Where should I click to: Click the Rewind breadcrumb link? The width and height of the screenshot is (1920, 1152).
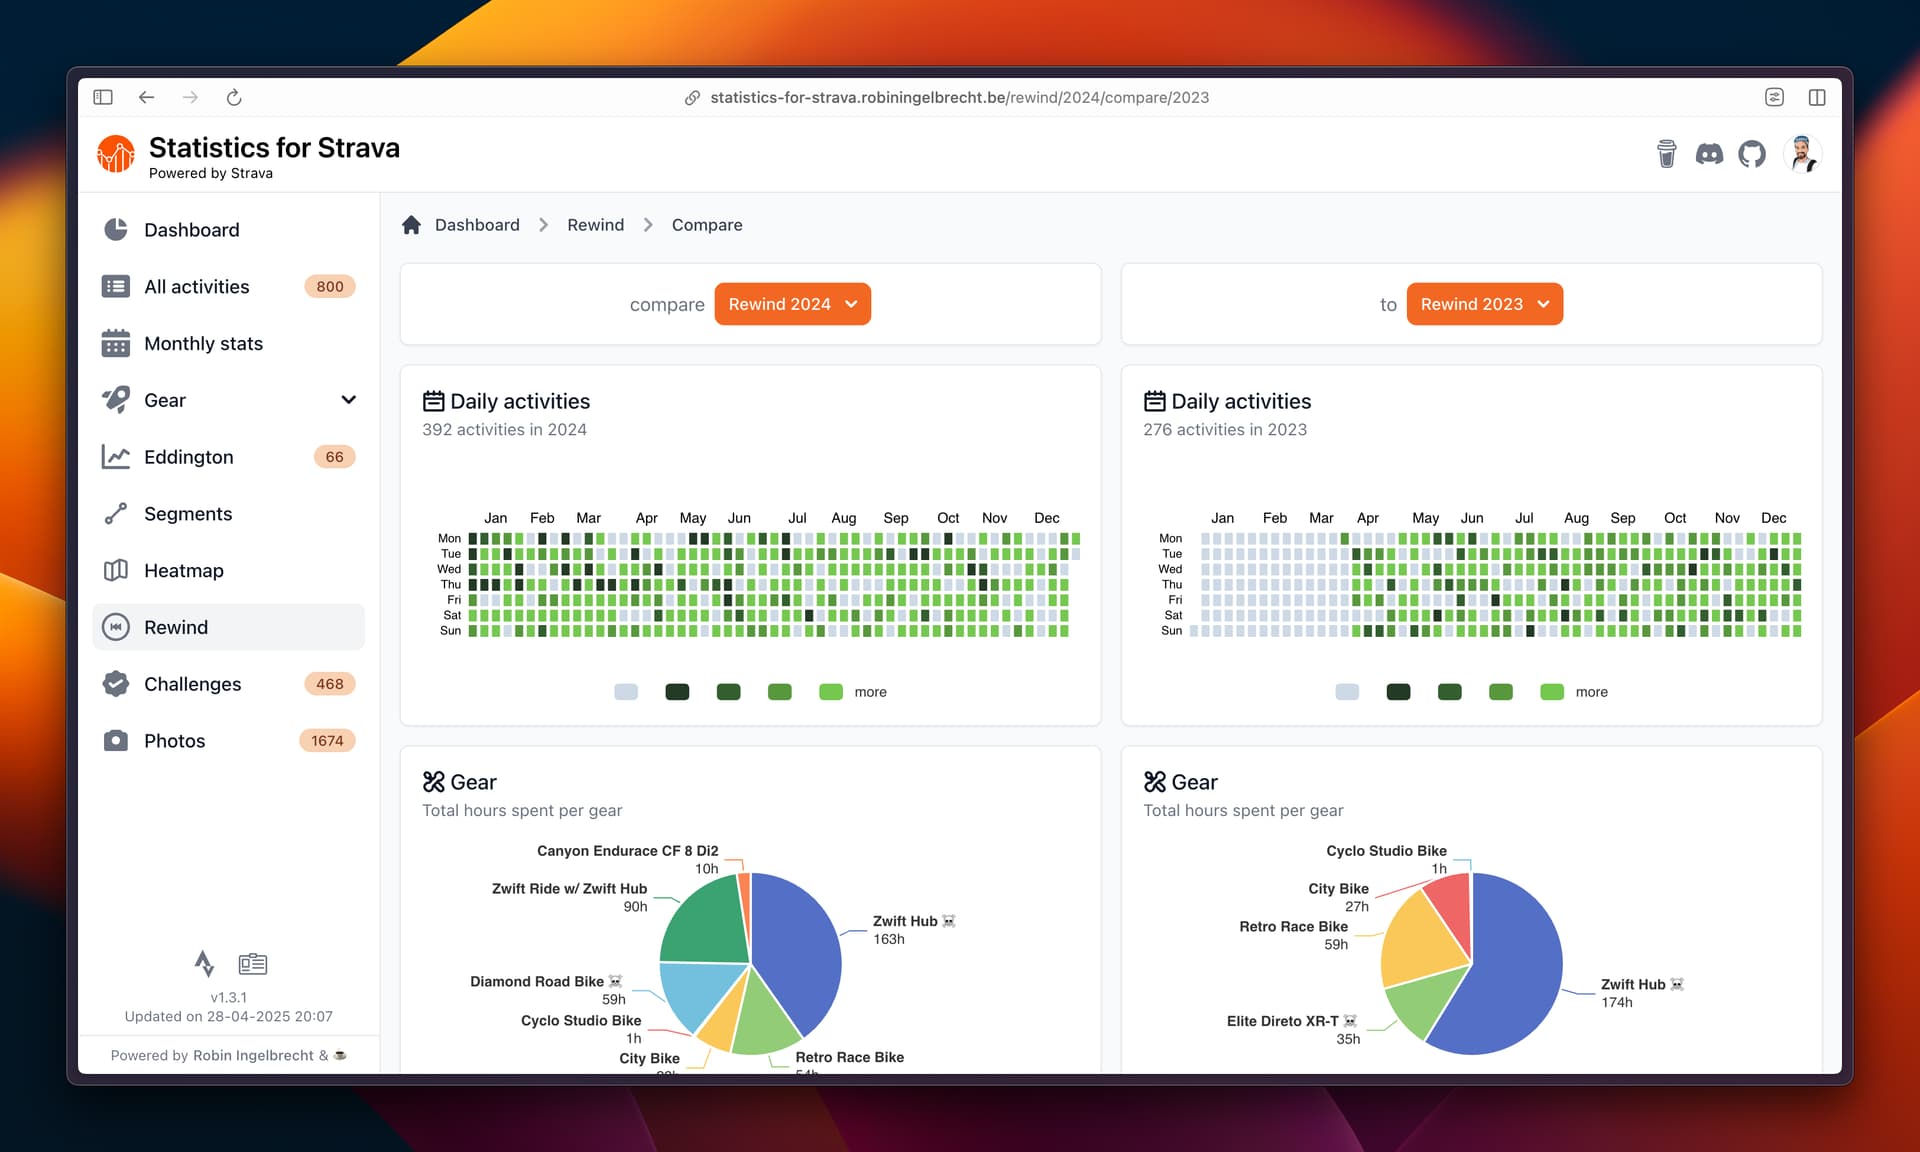tap(595, 225)
